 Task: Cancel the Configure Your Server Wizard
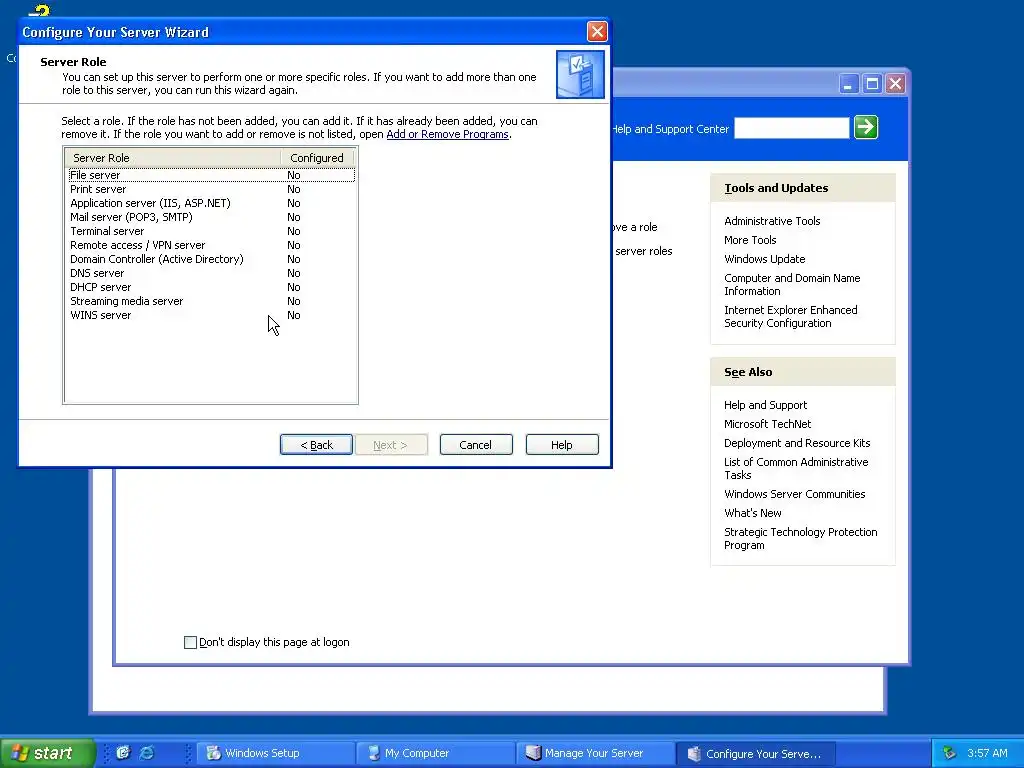pyautogui.click(x=476, y=445)
